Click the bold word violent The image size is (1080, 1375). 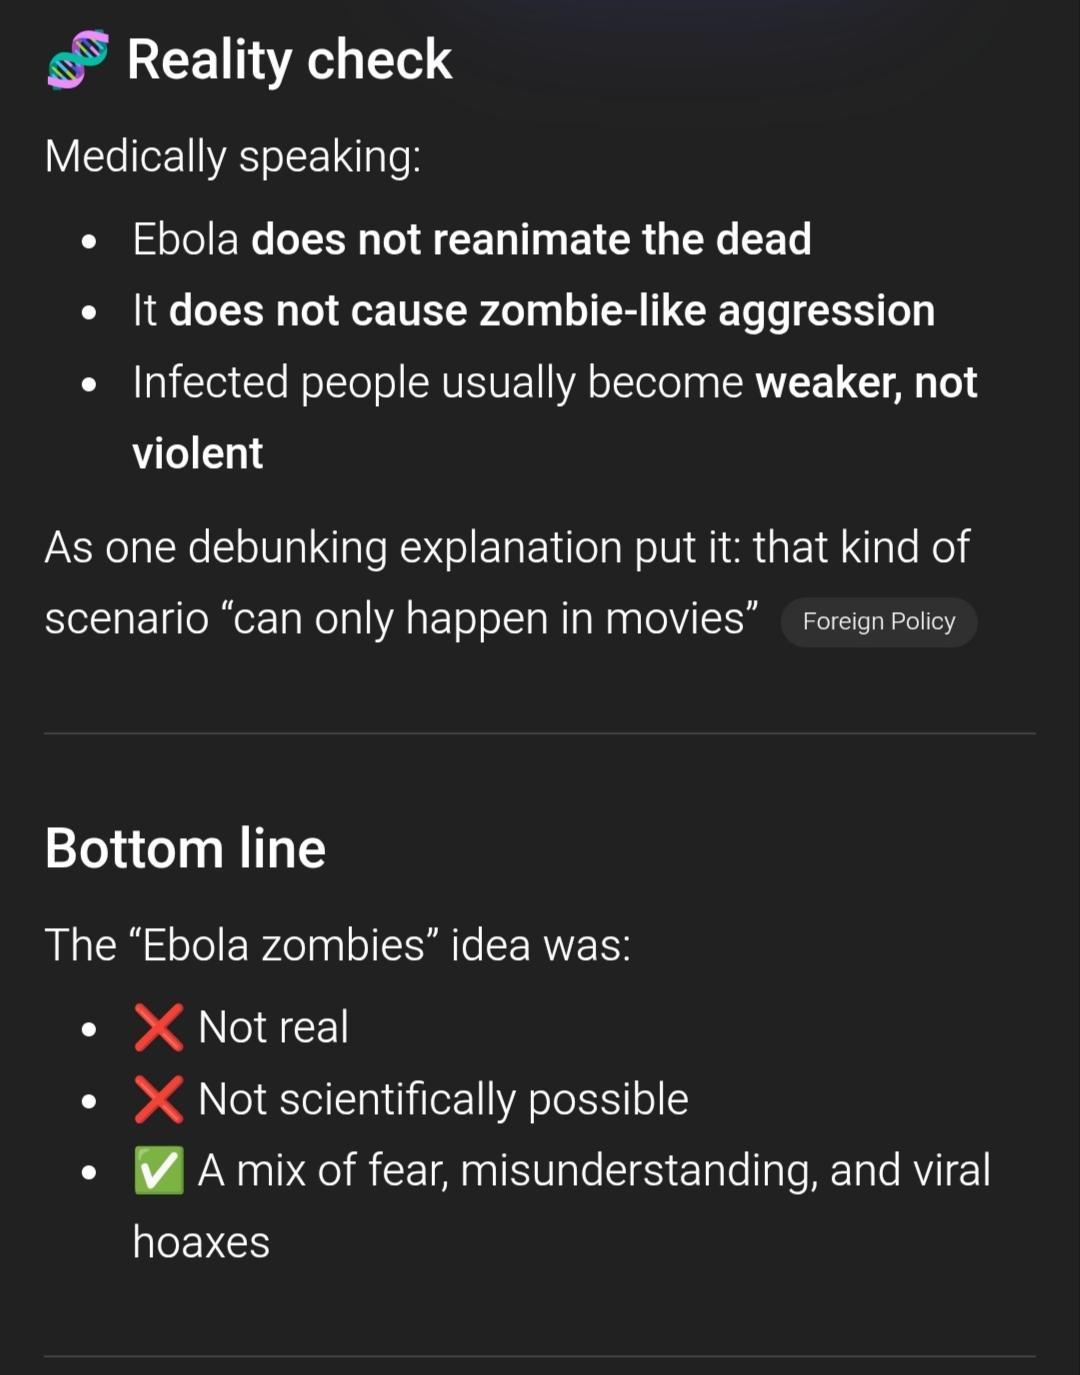pos(198,454)
